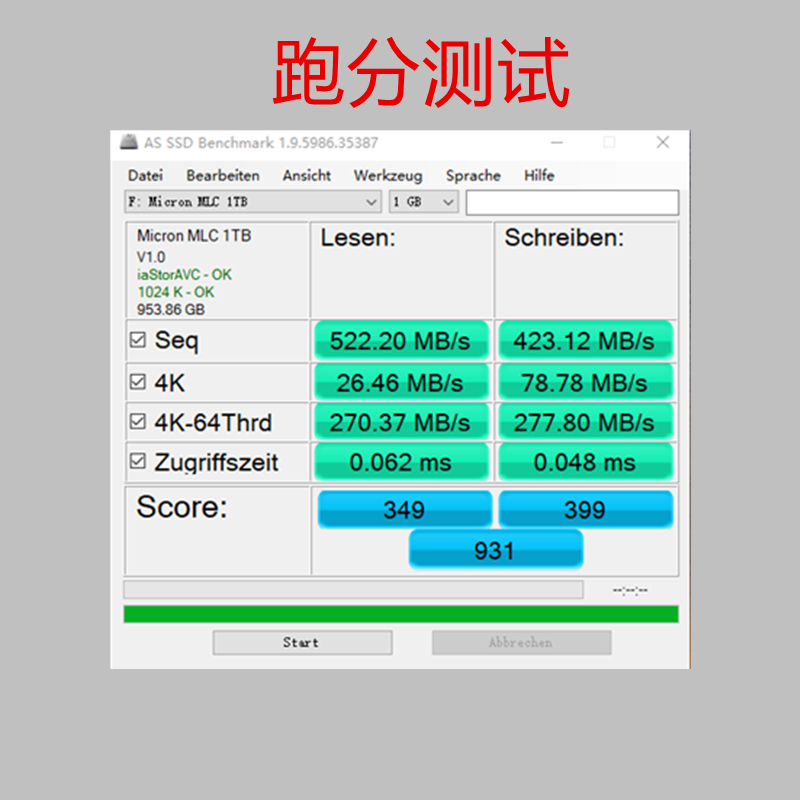Click the empty text field beside size dropdown
800x800 pixels.
click(x=572, y=203)
